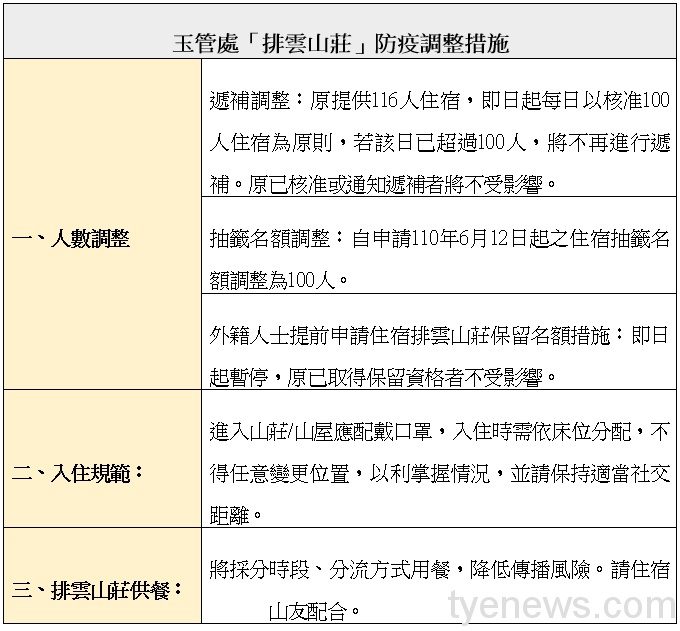This screenshot has width=680, height=631.
Task: Click the table title 玉管處「排雲山莊」防疫調整措施
Action: point(340,43)
